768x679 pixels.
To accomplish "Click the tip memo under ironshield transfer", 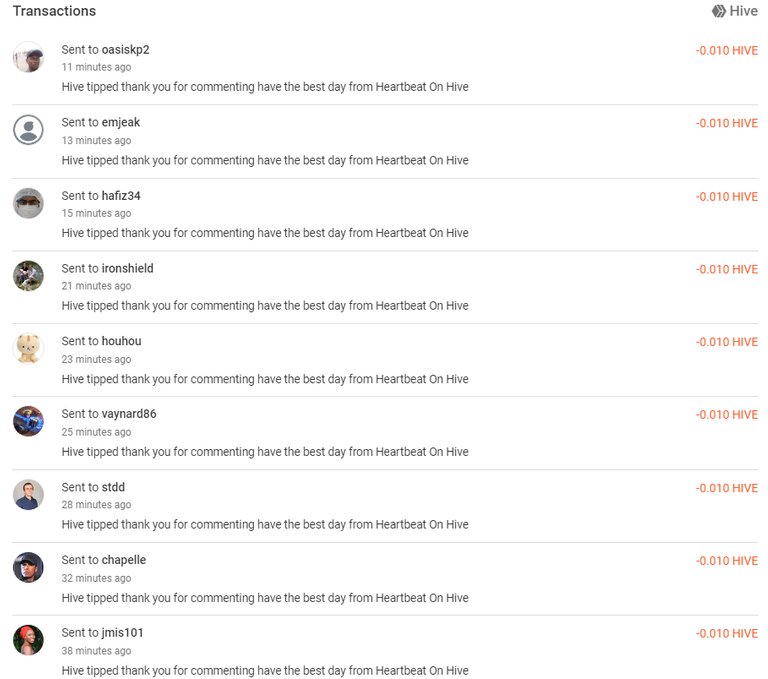I will pos(265,306).
